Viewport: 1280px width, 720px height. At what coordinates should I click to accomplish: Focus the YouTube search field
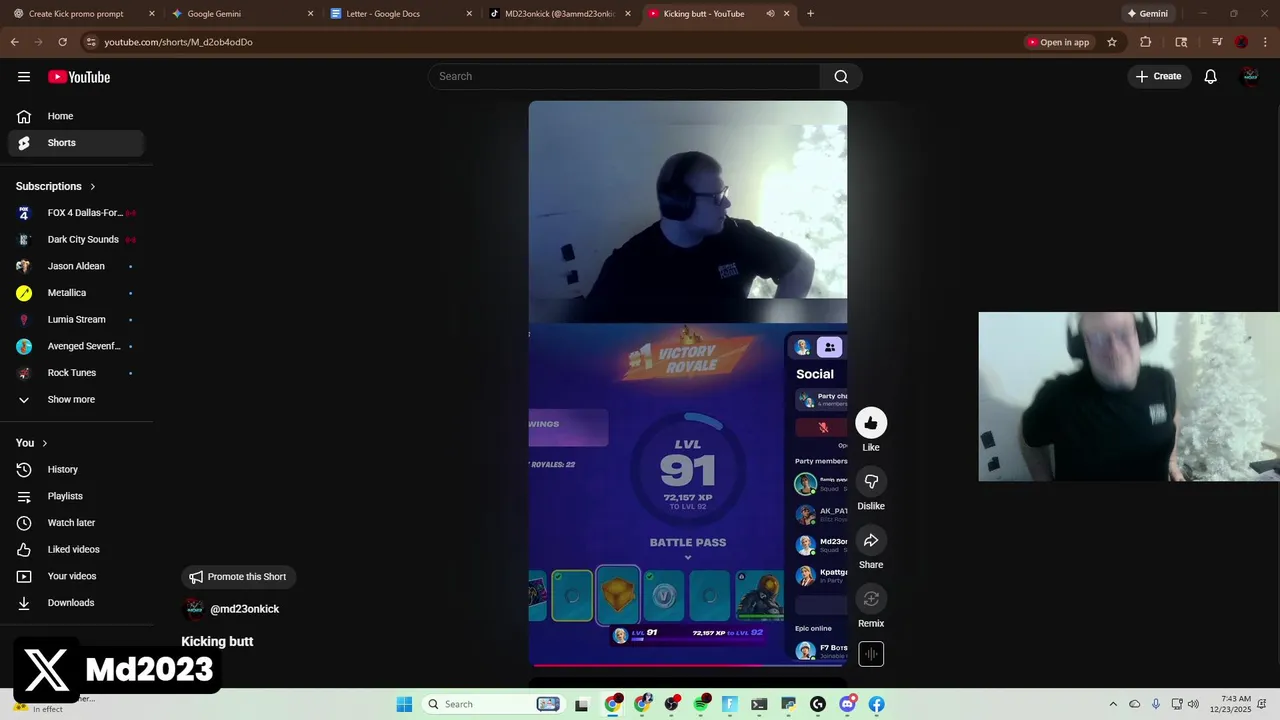coord(625,77)
